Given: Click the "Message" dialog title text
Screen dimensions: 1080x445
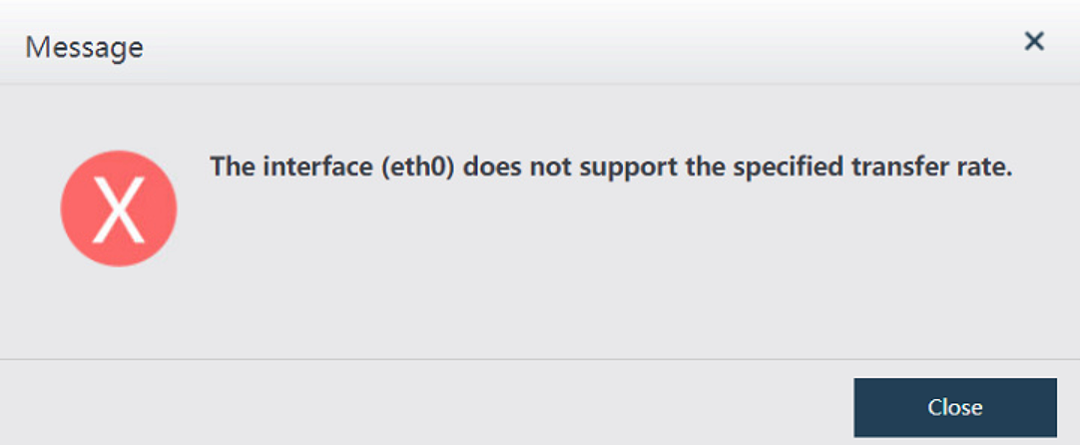Looking at the screenshot, I should click(x=84, y=46).
